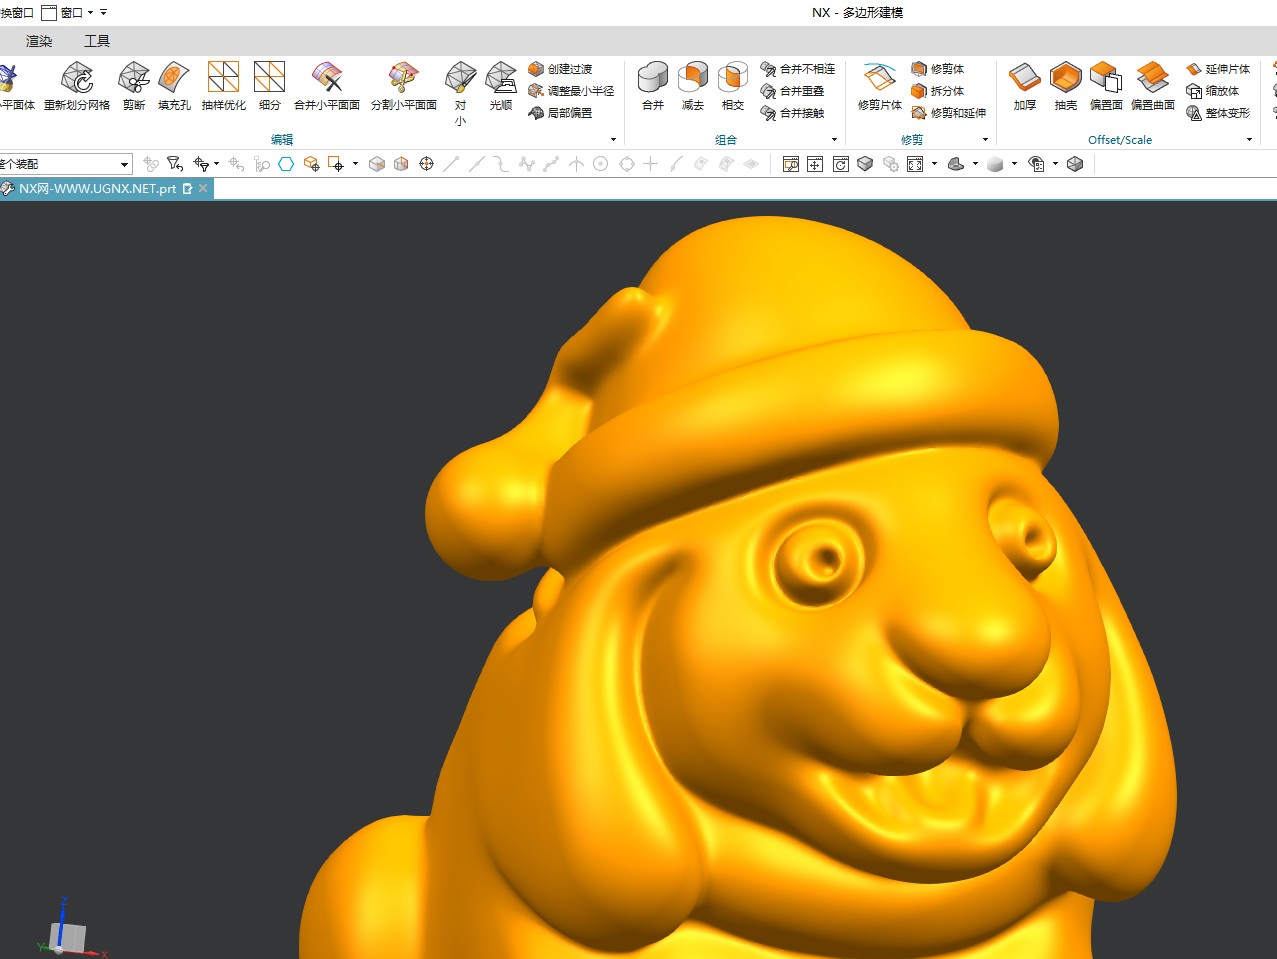Viewport: 1277px width, 959px height.
Task: Click 合并不相连 merge disjoint command
Action: click(798, 69)
